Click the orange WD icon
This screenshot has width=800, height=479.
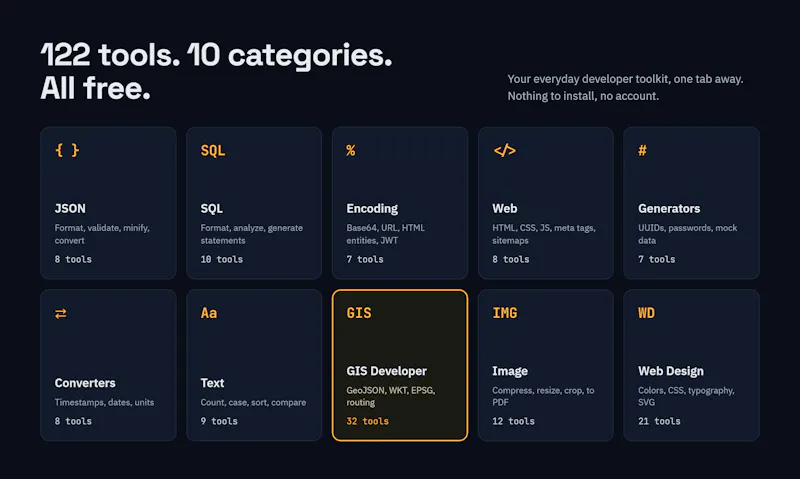(x=646, y=313)
